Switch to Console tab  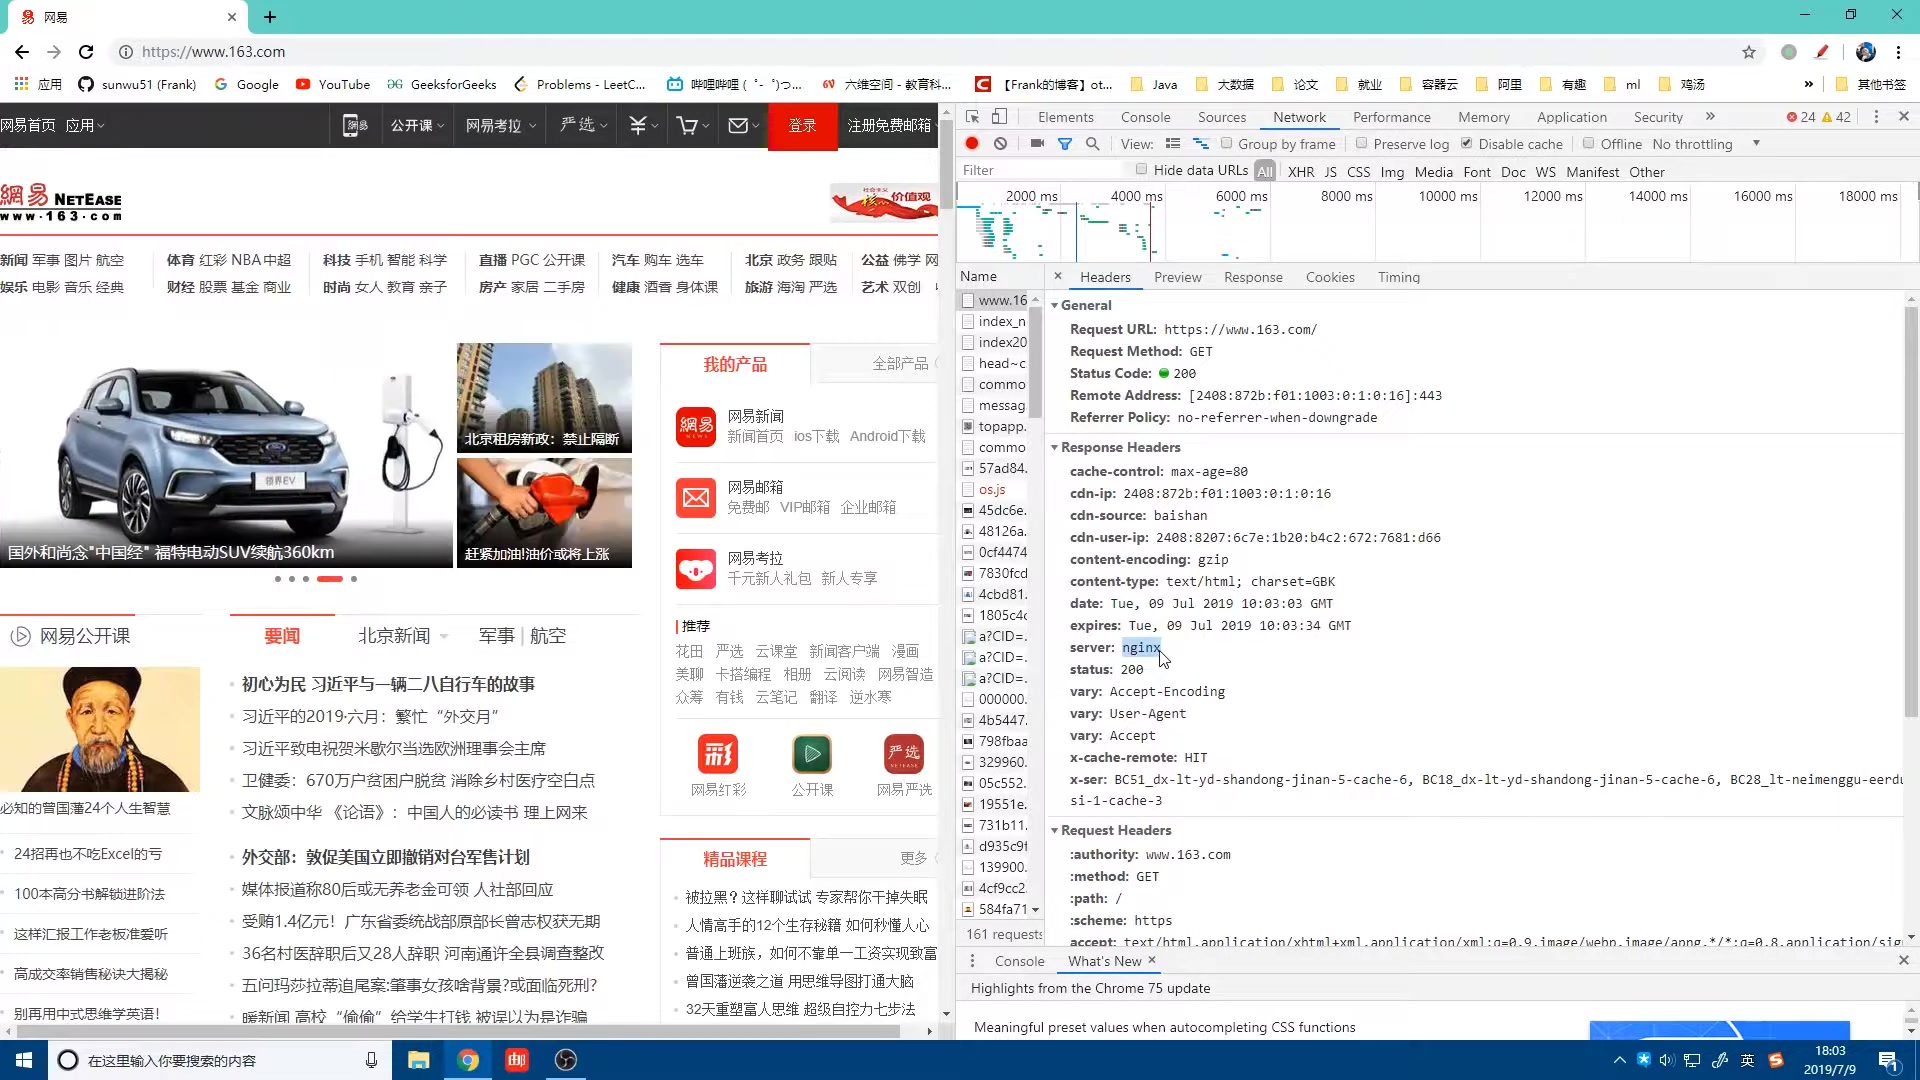tap(1145, 117)
